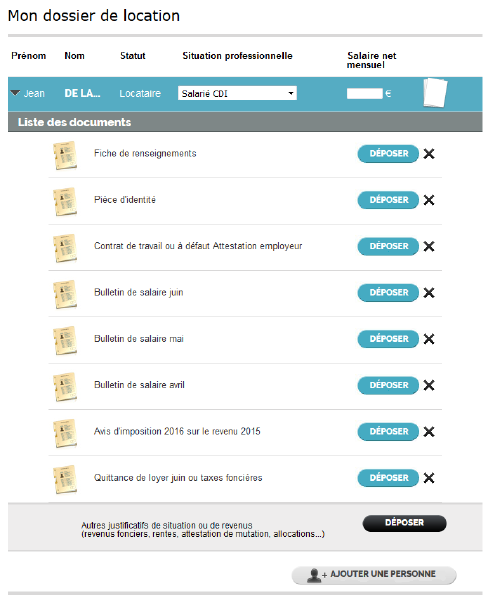The height and width of the screenshot is (600, 488).
Task: Click the Fiche de renseignements document icon
Action: coord(65,155)
